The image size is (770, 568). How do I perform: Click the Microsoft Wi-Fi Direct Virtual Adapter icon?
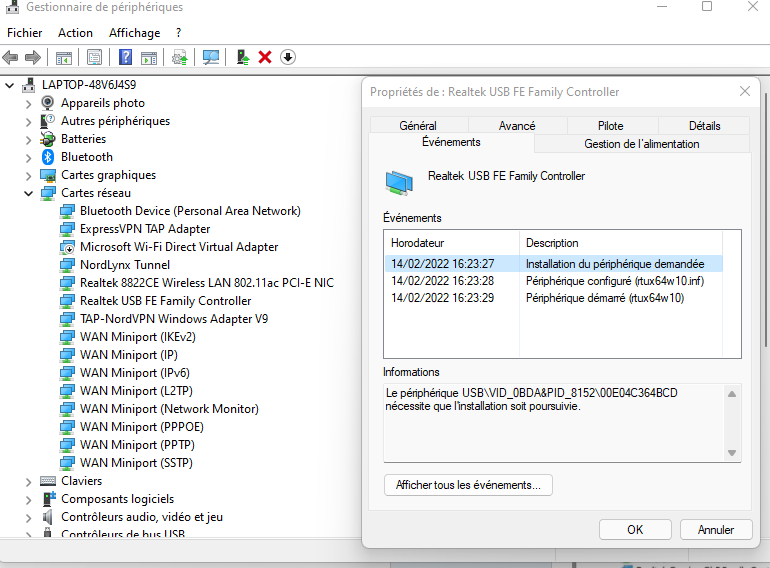click(67, 247)
